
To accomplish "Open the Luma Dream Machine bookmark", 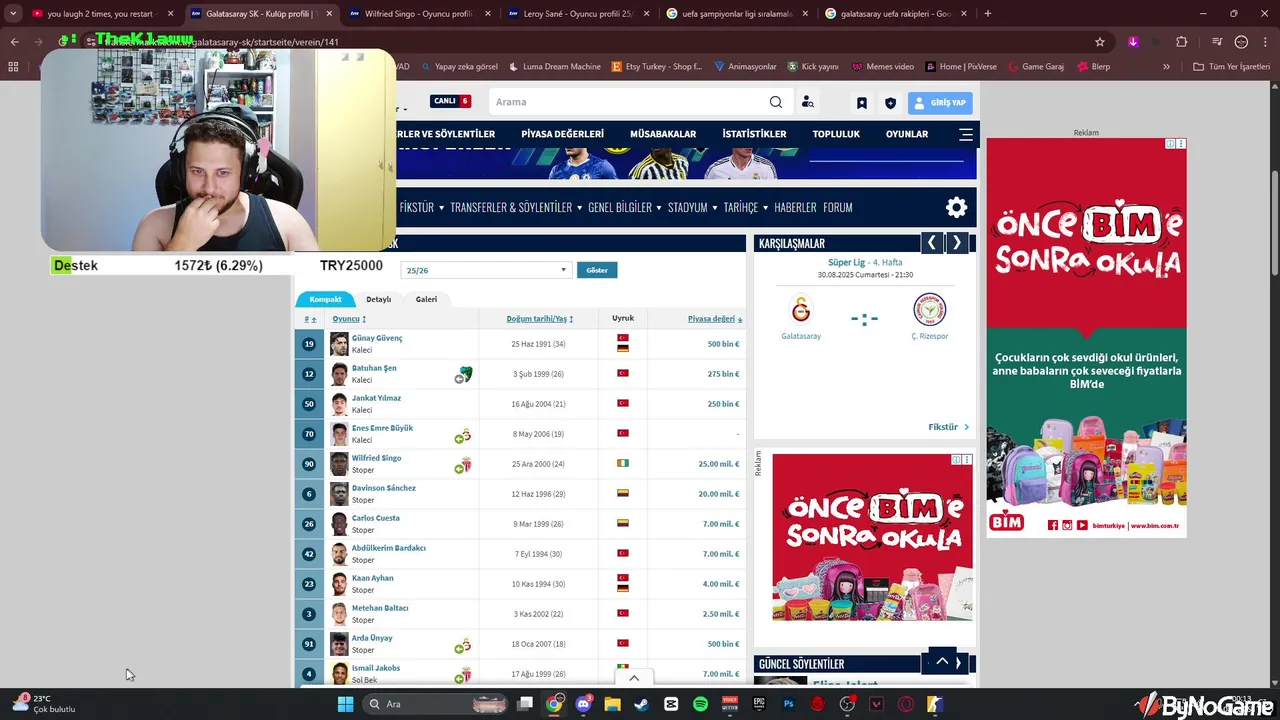I will (555, 66).
